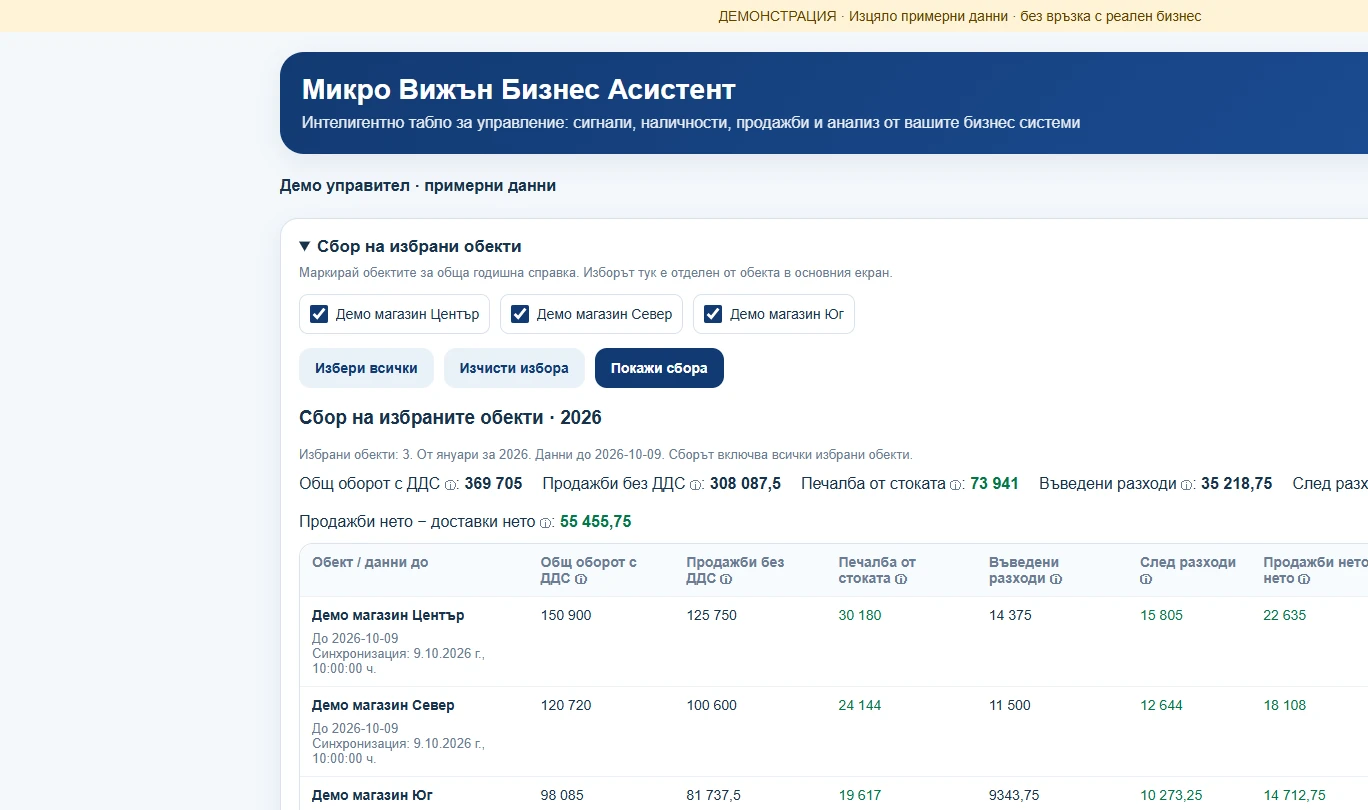Click the Обект / данни до column header
Viewport: 1368px width, 810px height.
[370, 563]
